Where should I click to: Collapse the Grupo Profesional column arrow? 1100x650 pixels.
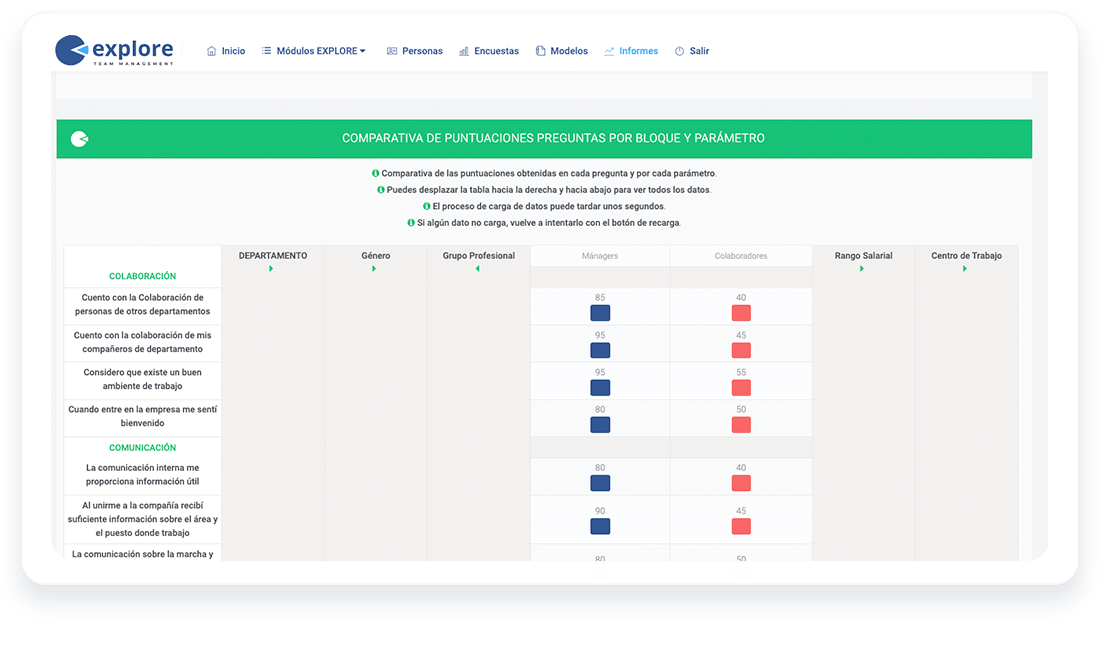[478, 269]
